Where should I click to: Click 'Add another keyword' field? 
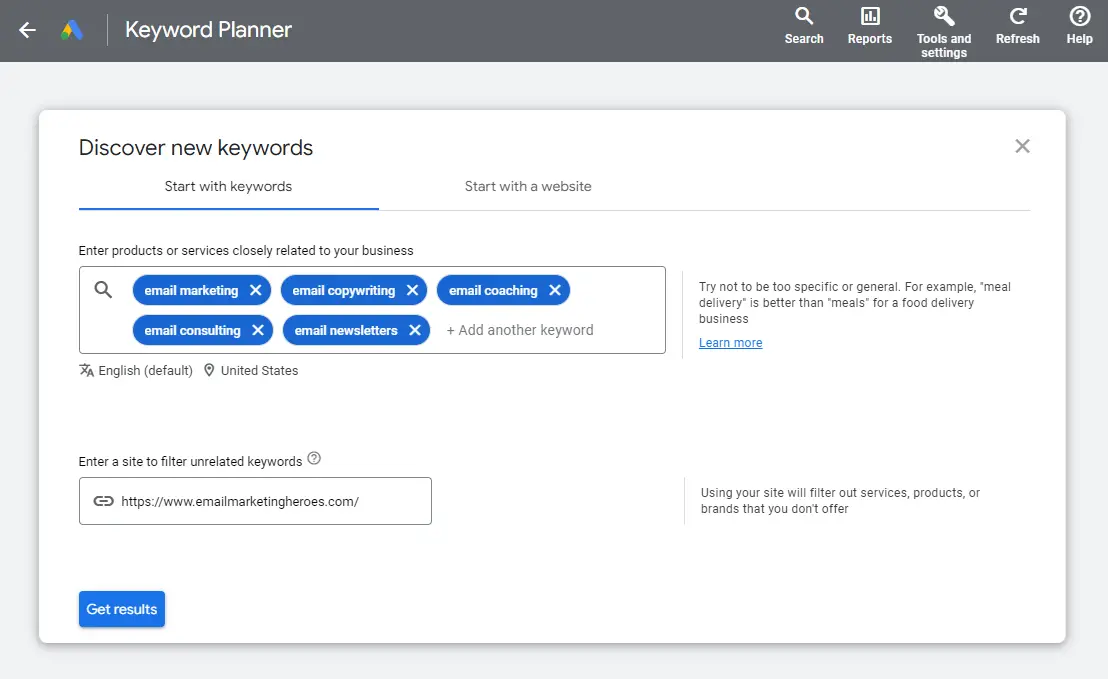pos(520,330)
